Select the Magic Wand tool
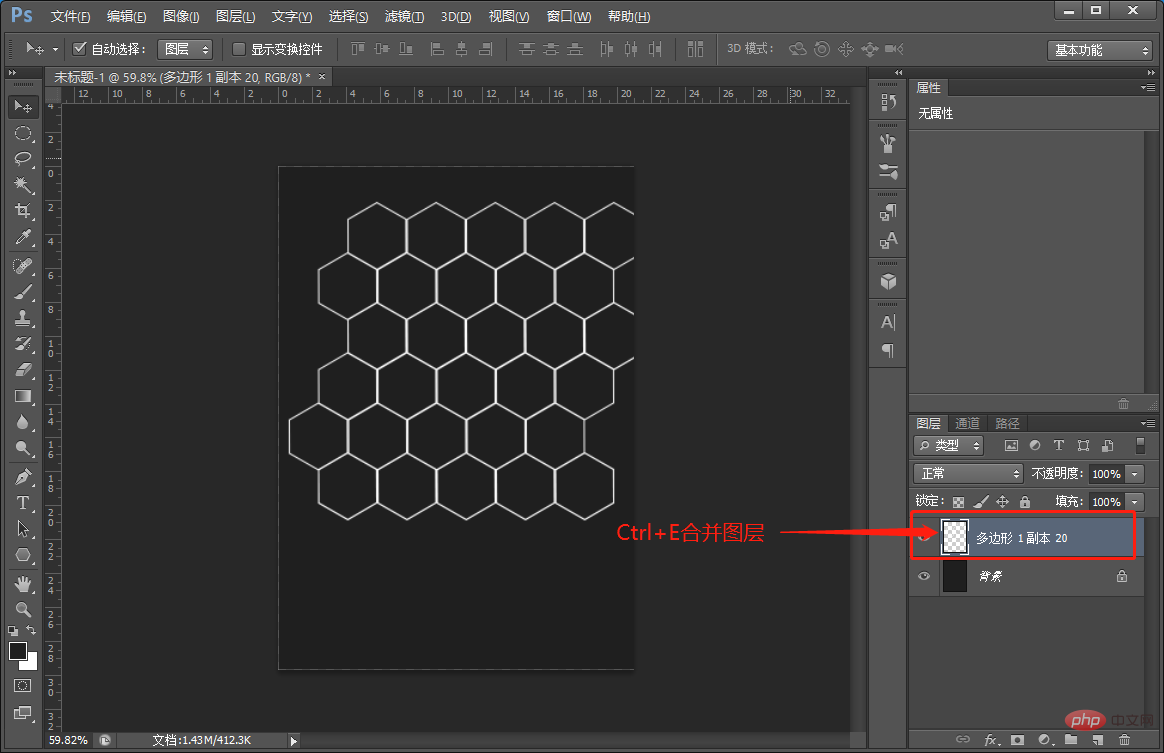Image resolution: width=1164 pixels, height=753 pixels. 23,184
